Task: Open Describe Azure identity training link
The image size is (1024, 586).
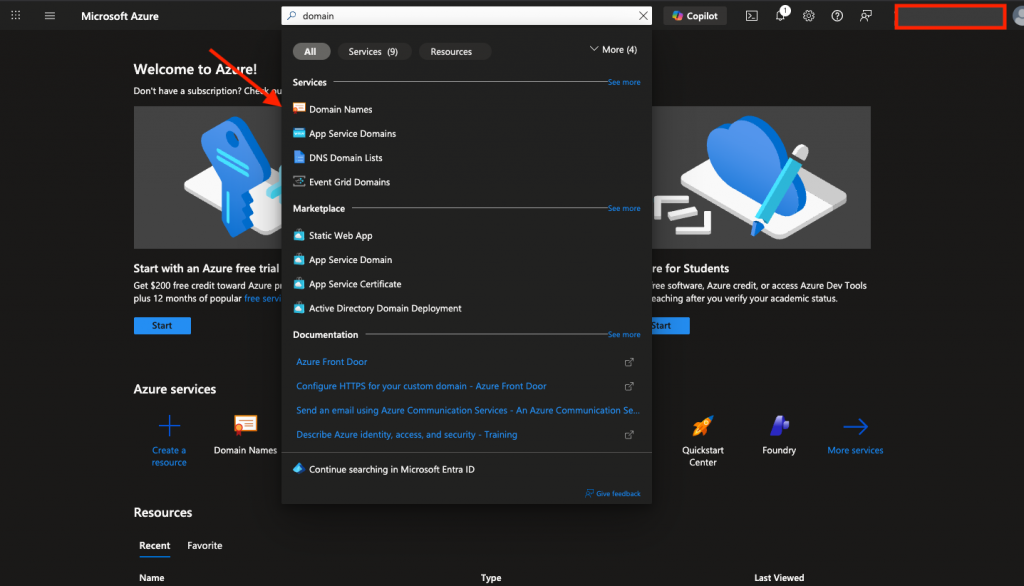Action: tap(406, 434)
